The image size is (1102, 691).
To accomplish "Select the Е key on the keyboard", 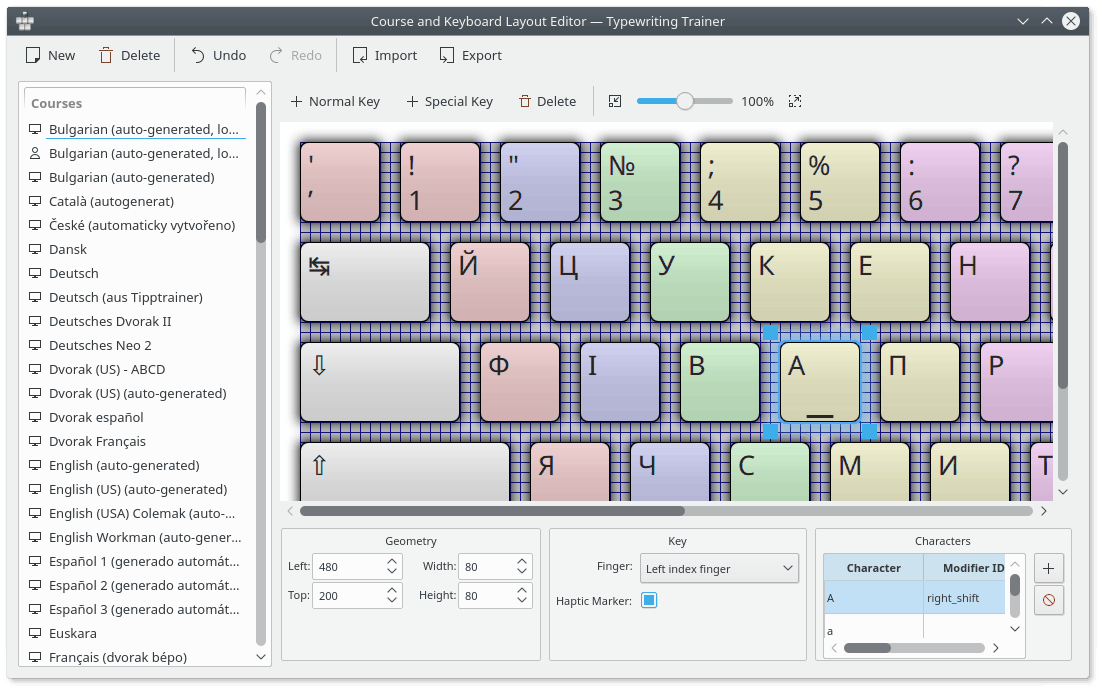I will [890, 283].
